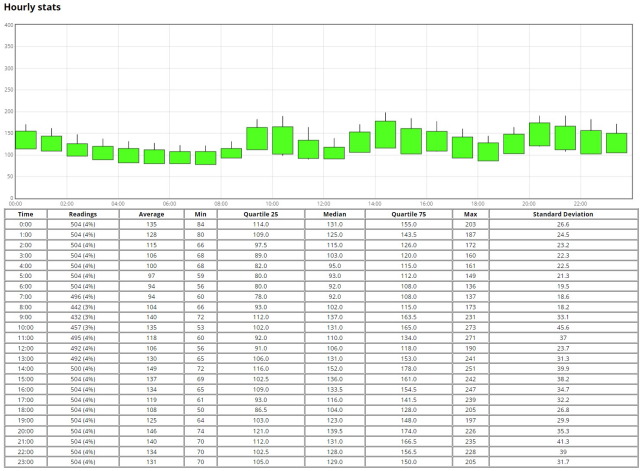640x471 pixels.
Task: Click the 12:00 time cell in table
Action: coord(25,348)
